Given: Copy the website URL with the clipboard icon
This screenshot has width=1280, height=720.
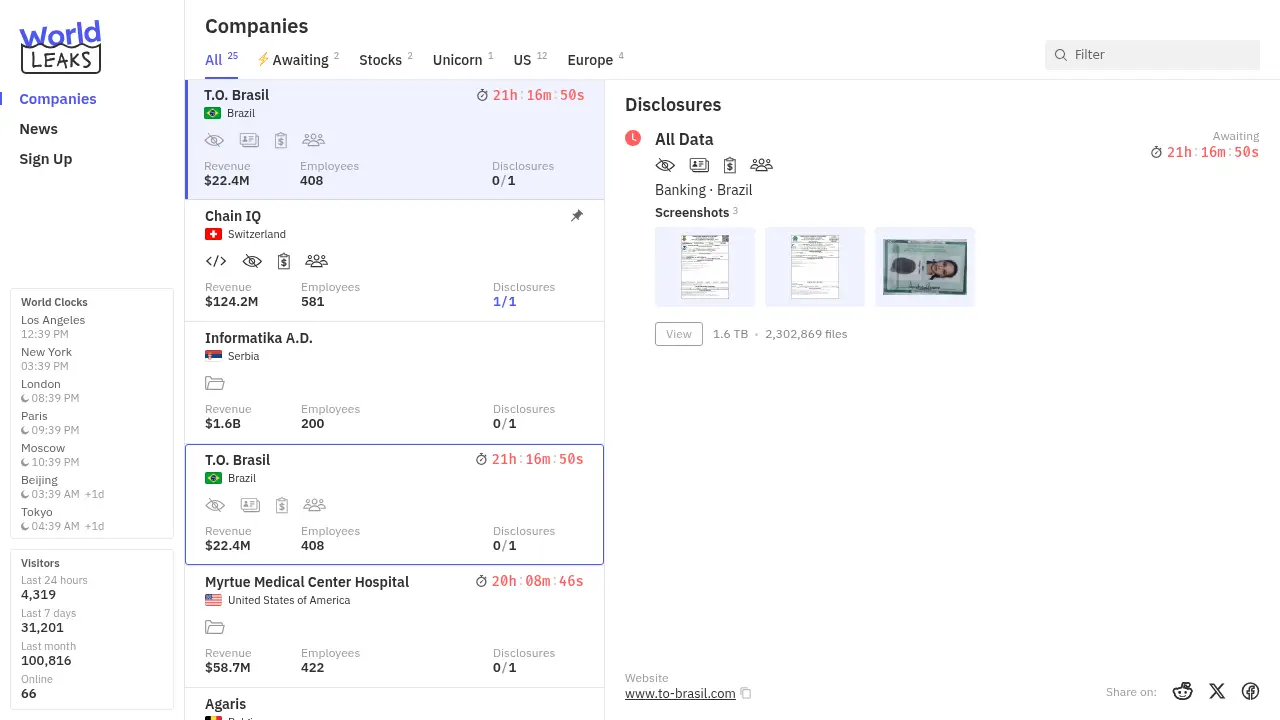Looking at the screenshot, I should click(x=746, y=693).
